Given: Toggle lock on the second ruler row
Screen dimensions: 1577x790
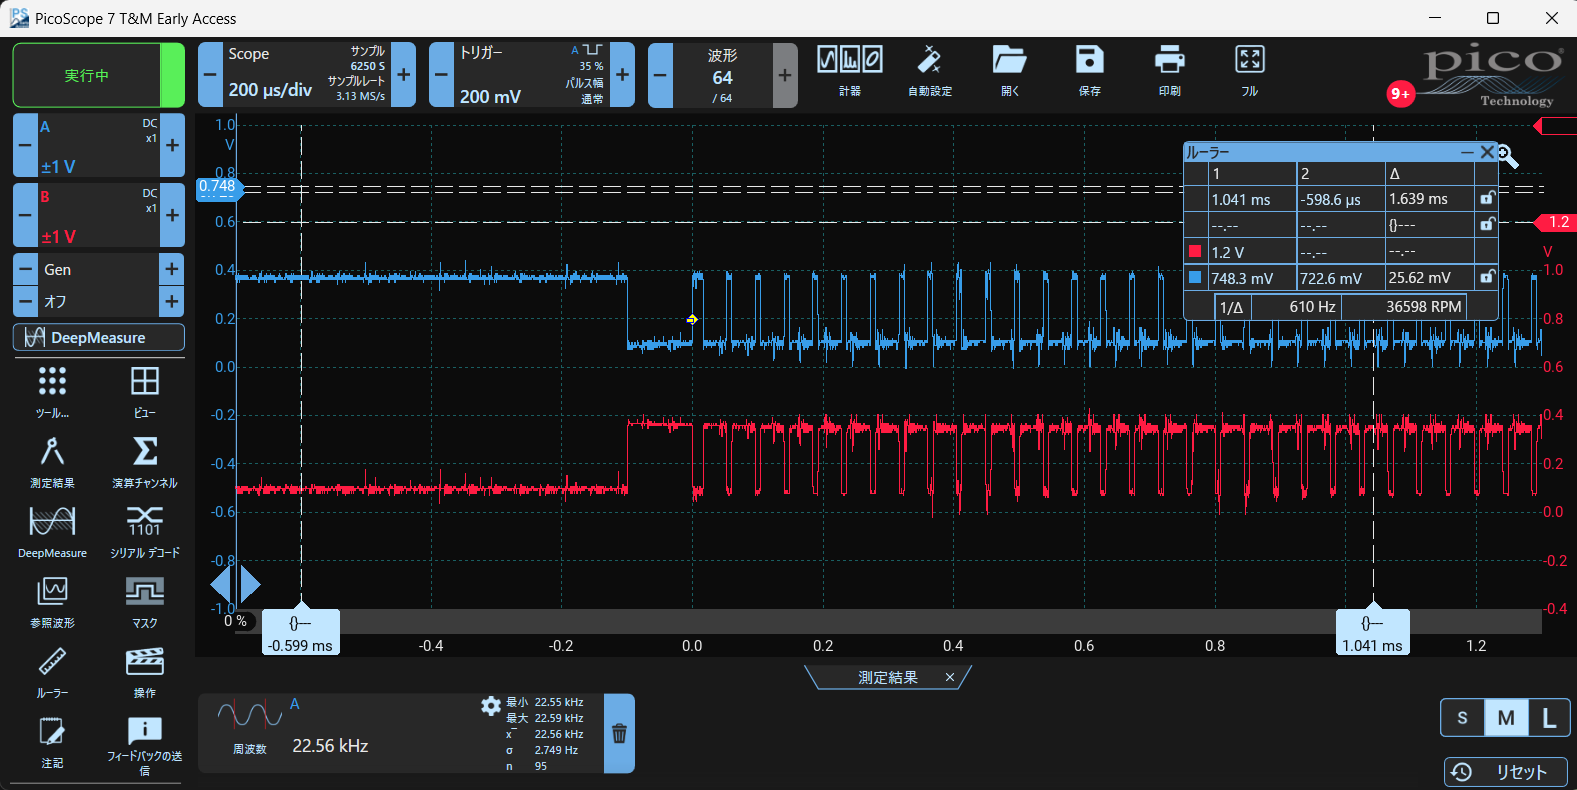Looking at the screenshot, I should pos(1487,224).
